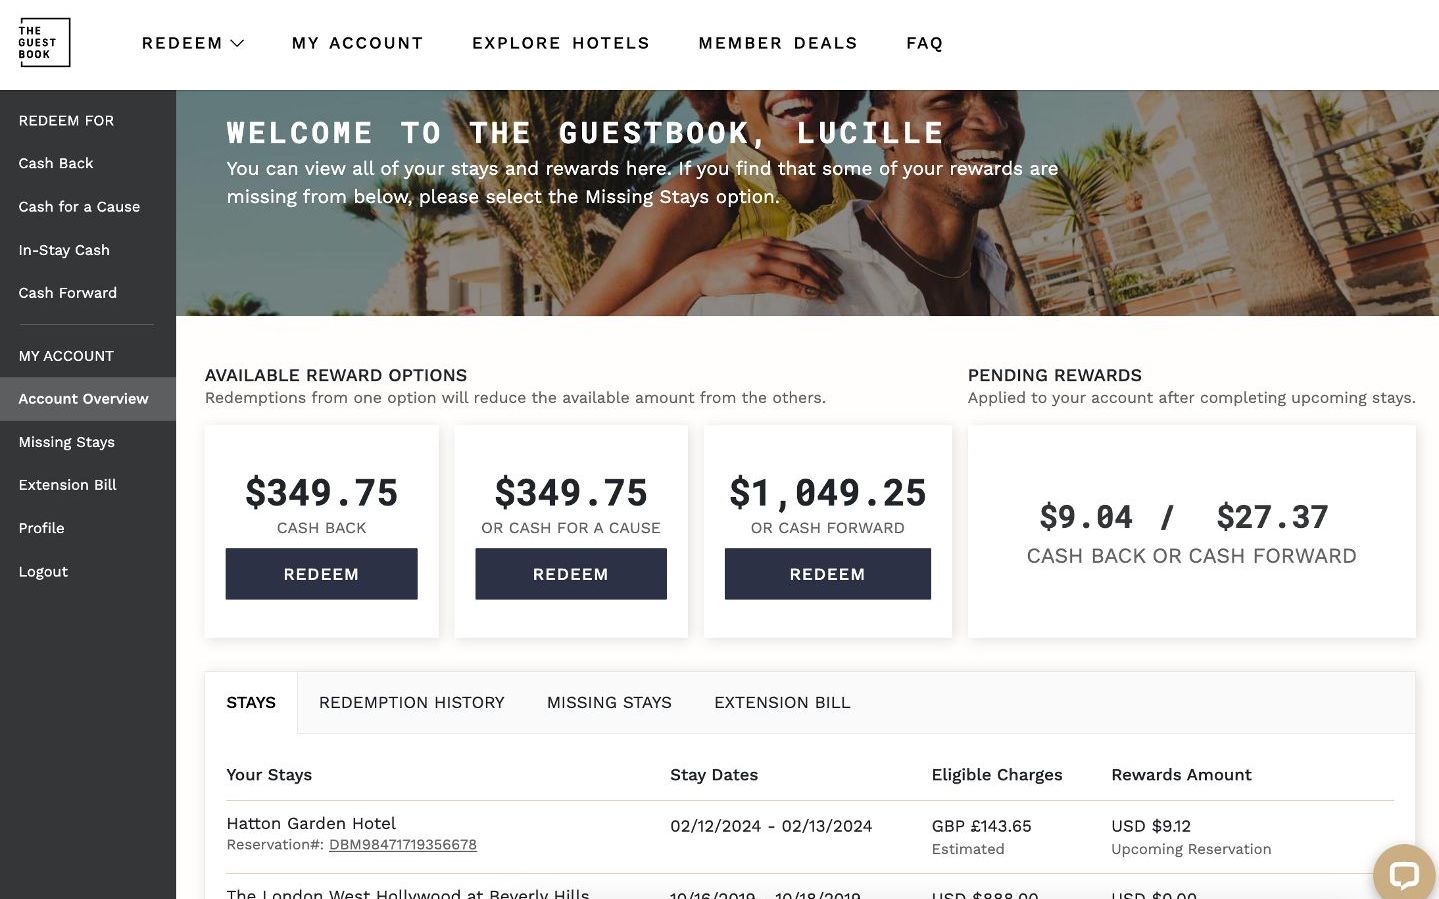Click Logout in the sidebar
The width and height of the screenshot is (1439, 899).
click(43, 572)
